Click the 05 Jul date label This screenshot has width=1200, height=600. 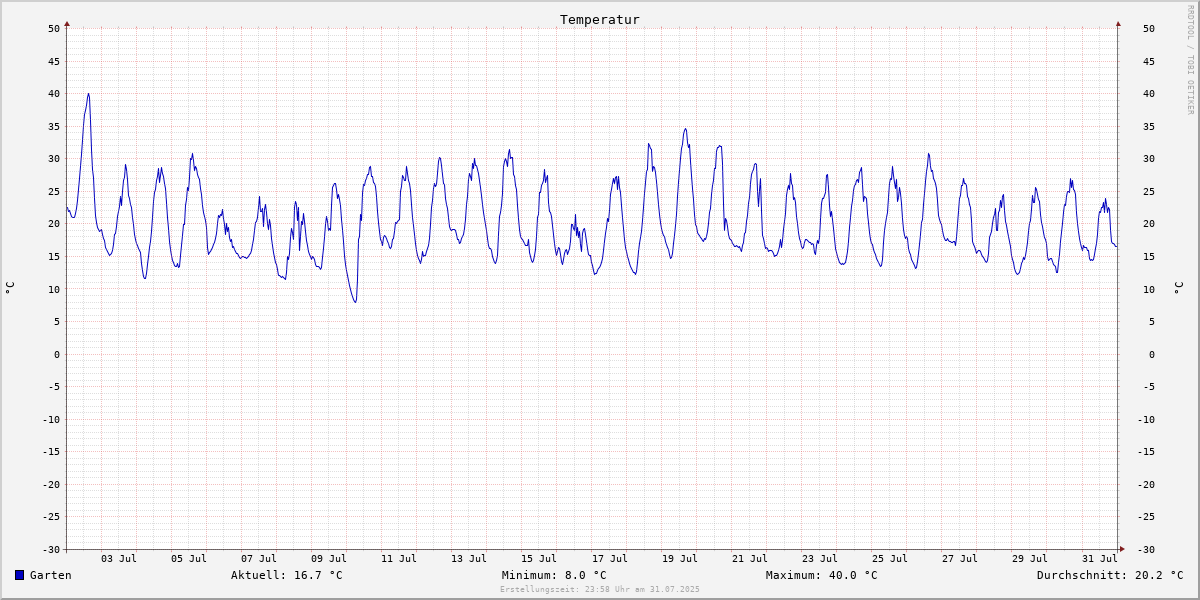click(x=189, y=559)
